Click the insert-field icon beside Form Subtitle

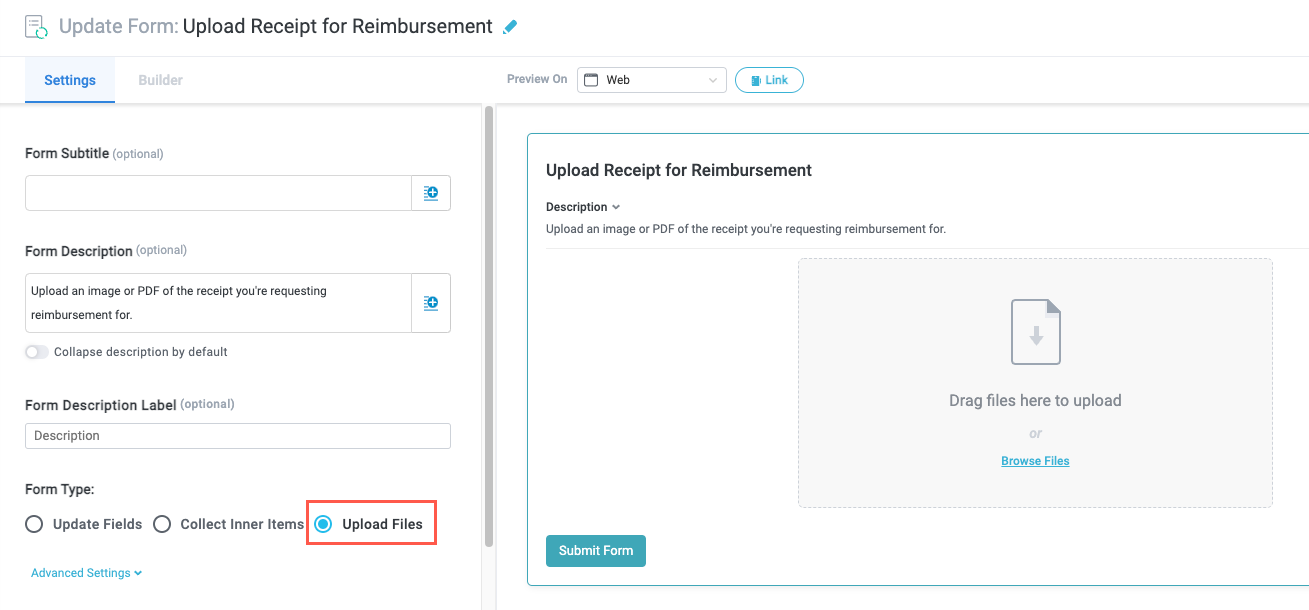coord(431,193)
